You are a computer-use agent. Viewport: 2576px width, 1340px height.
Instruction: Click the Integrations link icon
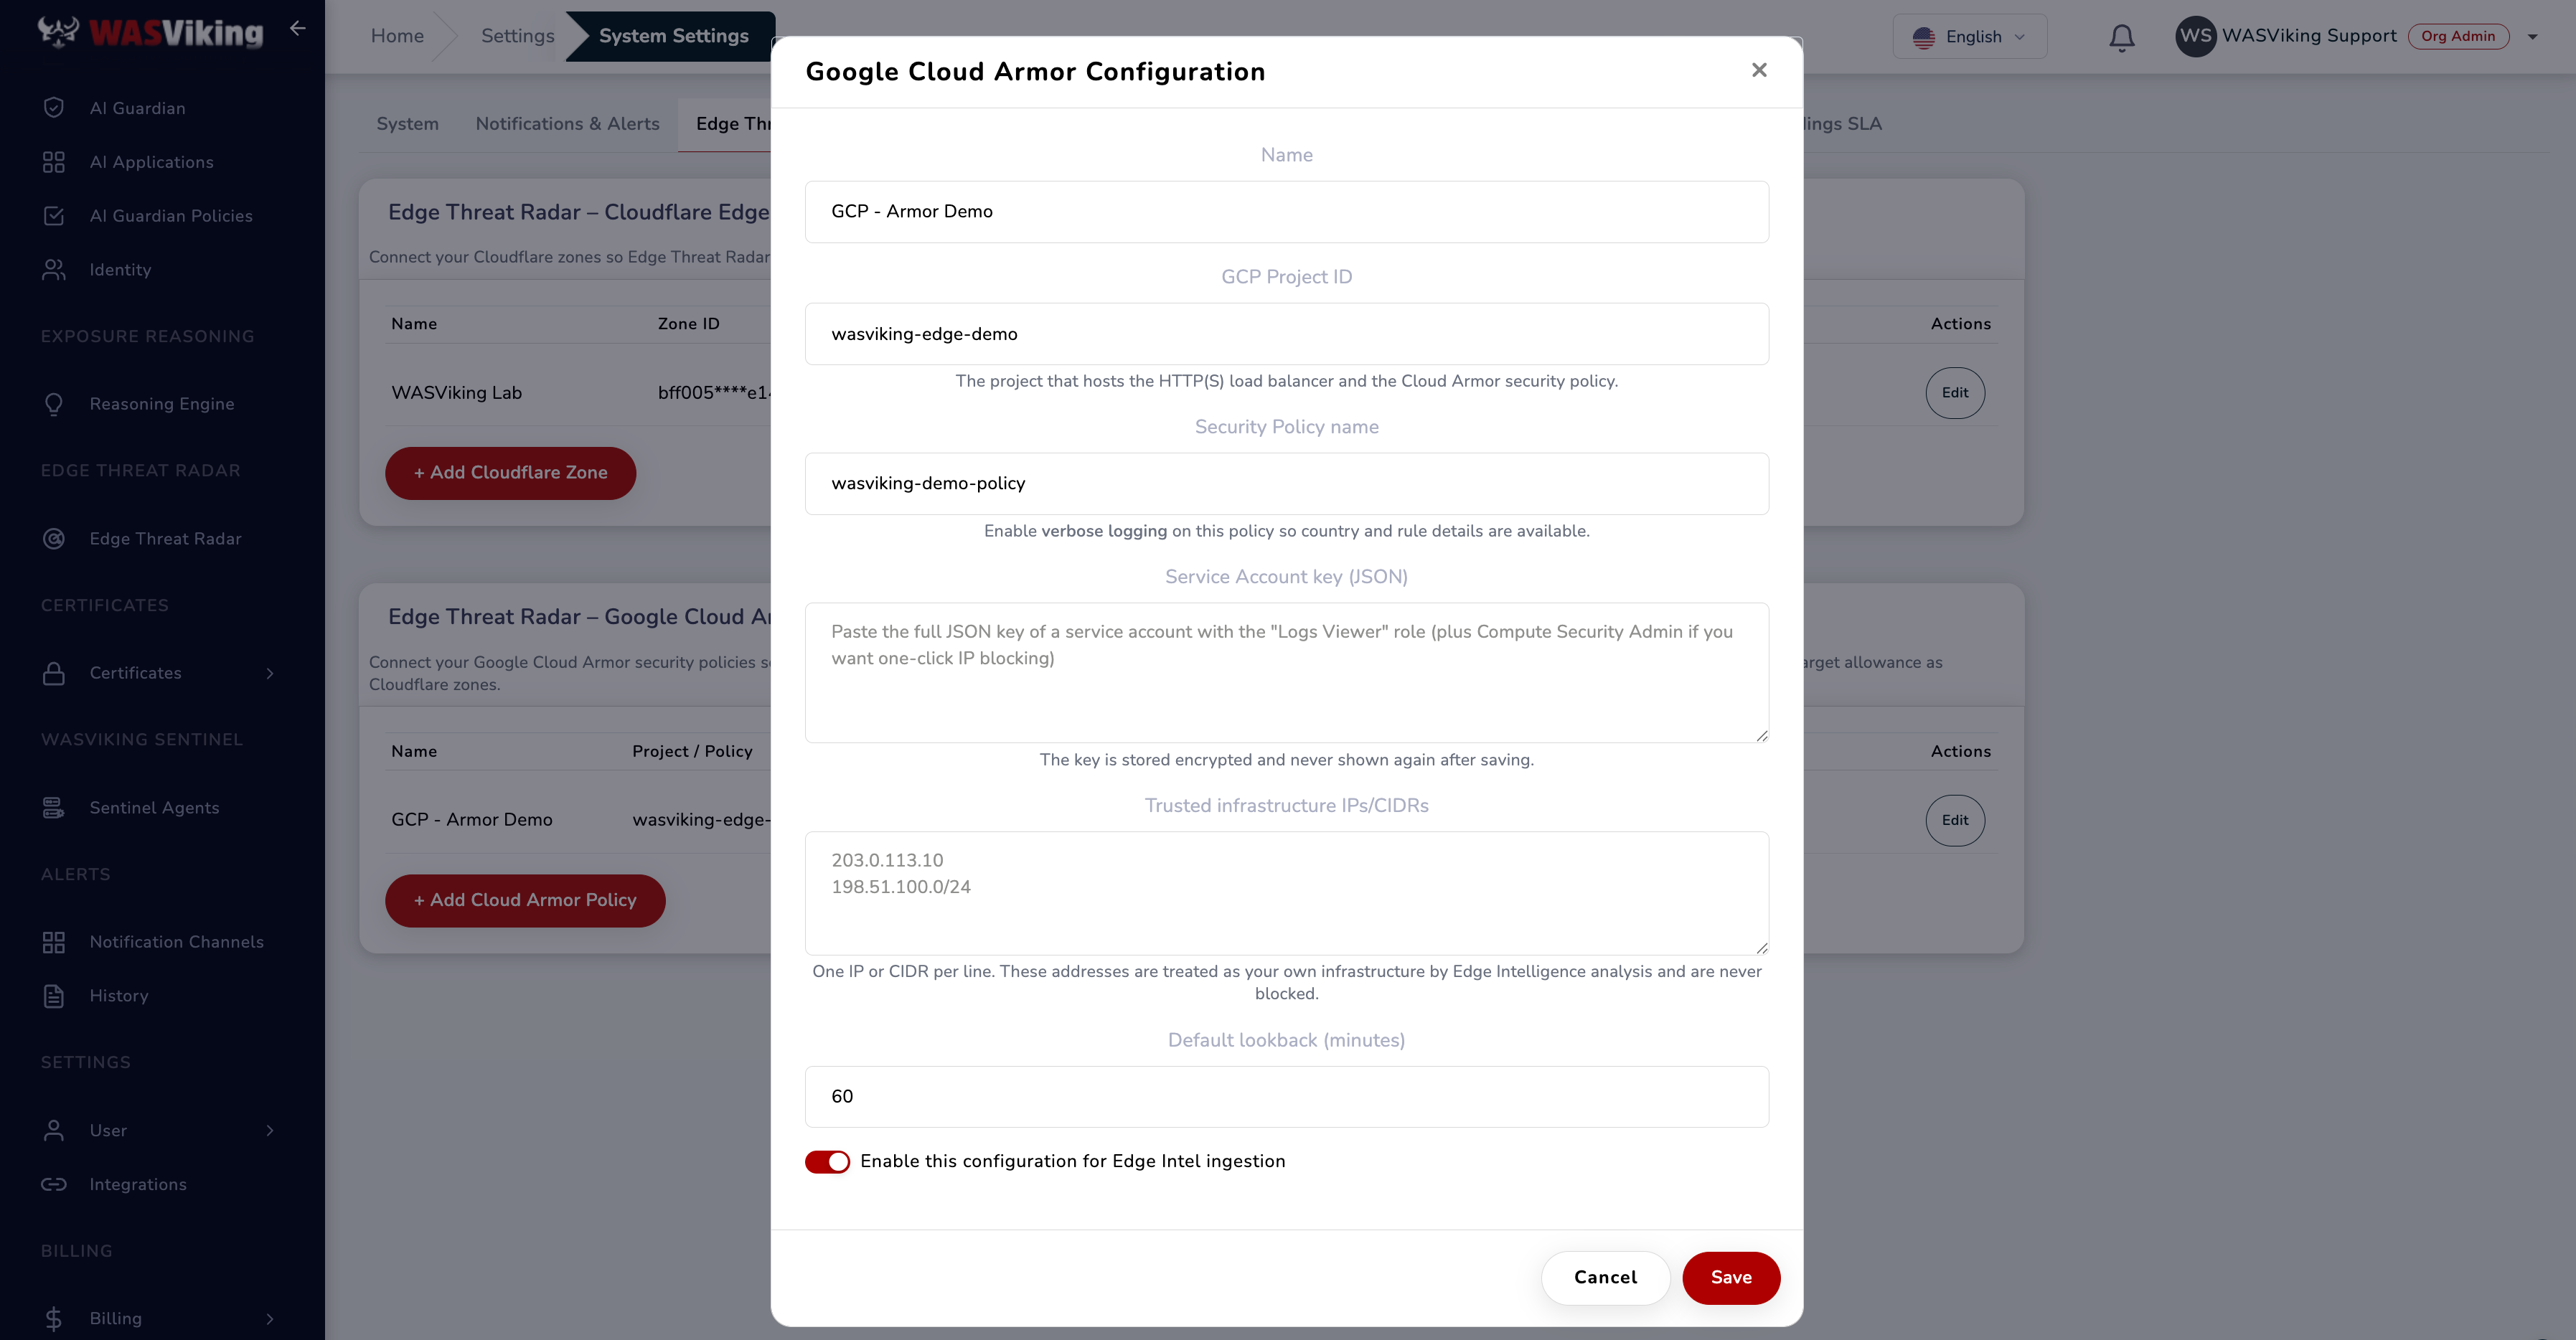point(54,1184)
